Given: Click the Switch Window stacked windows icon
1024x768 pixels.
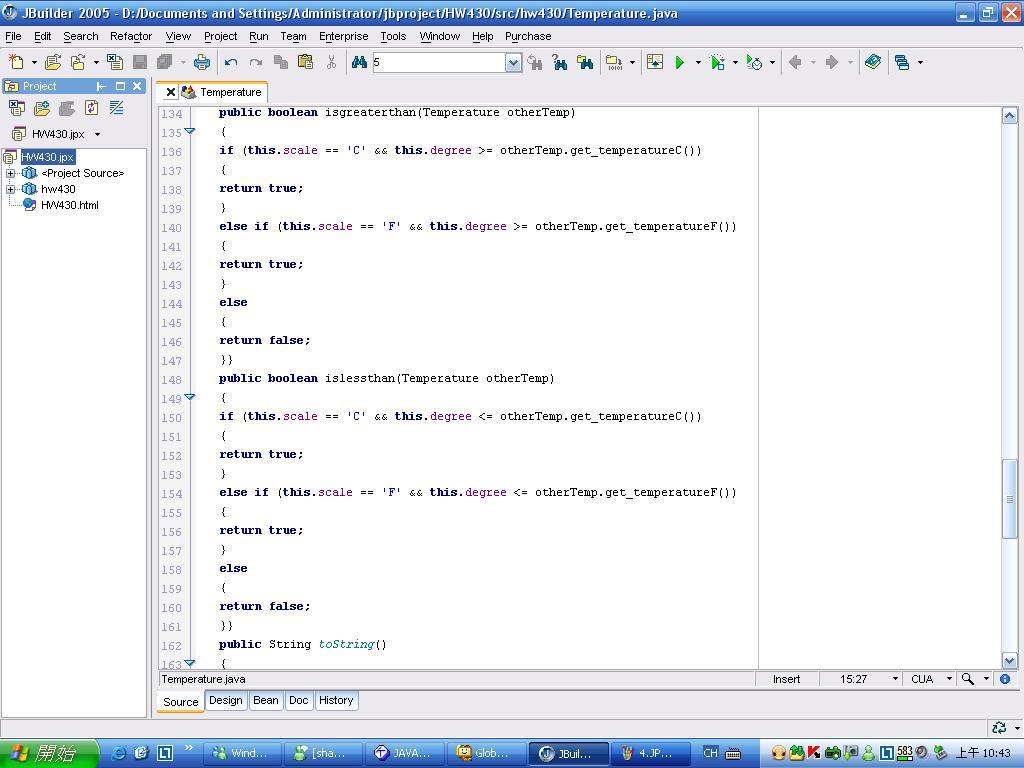Looking at the screenshot, I should pos(902,63).
